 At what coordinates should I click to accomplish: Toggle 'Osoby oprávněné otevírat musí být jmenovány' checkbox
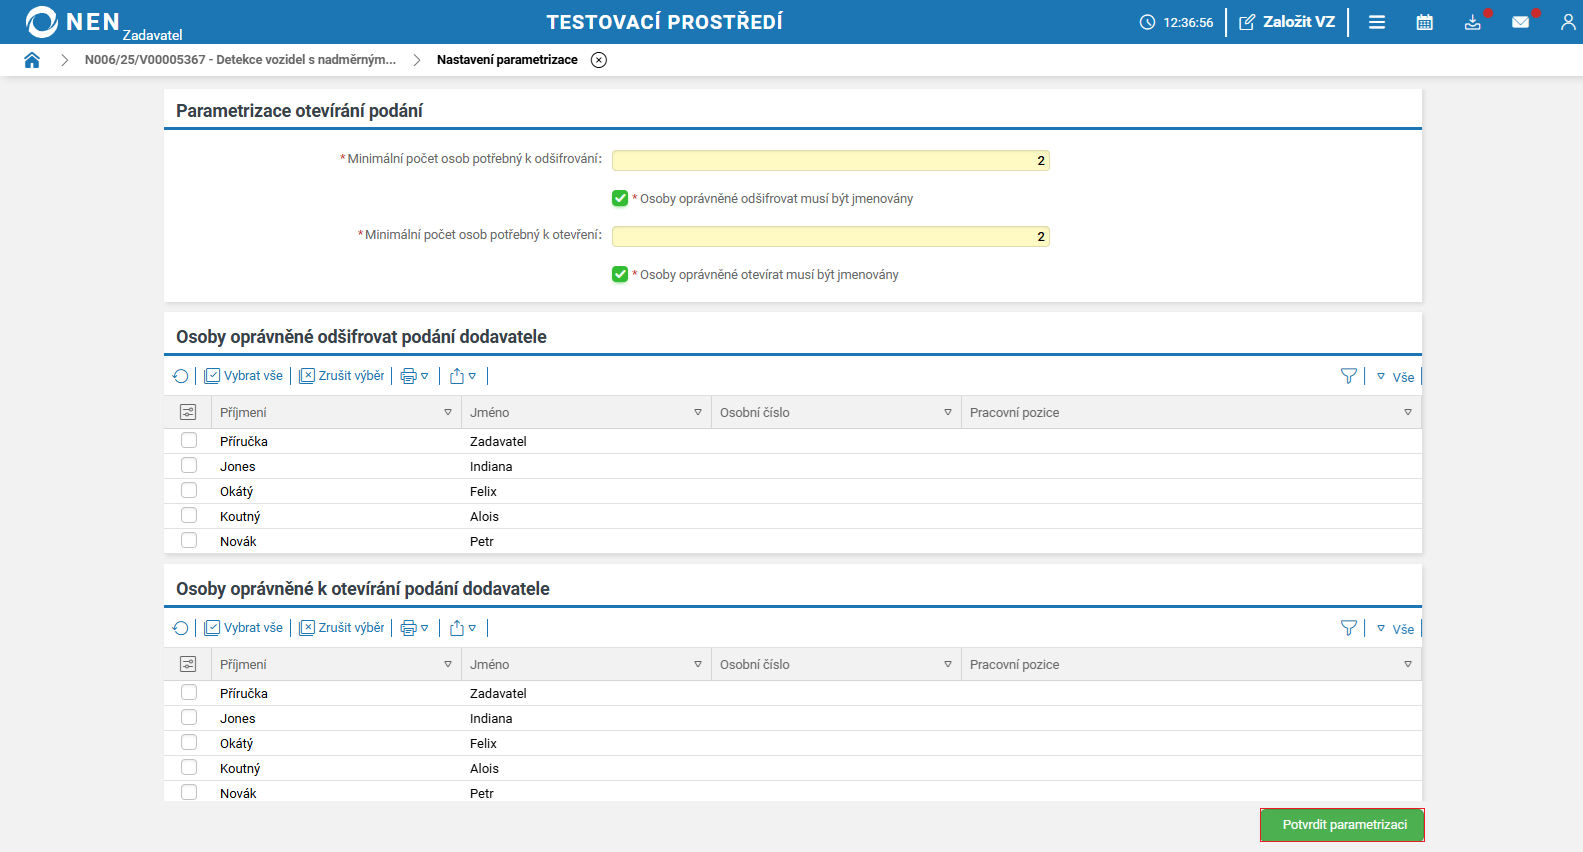[x=620, y=274]
